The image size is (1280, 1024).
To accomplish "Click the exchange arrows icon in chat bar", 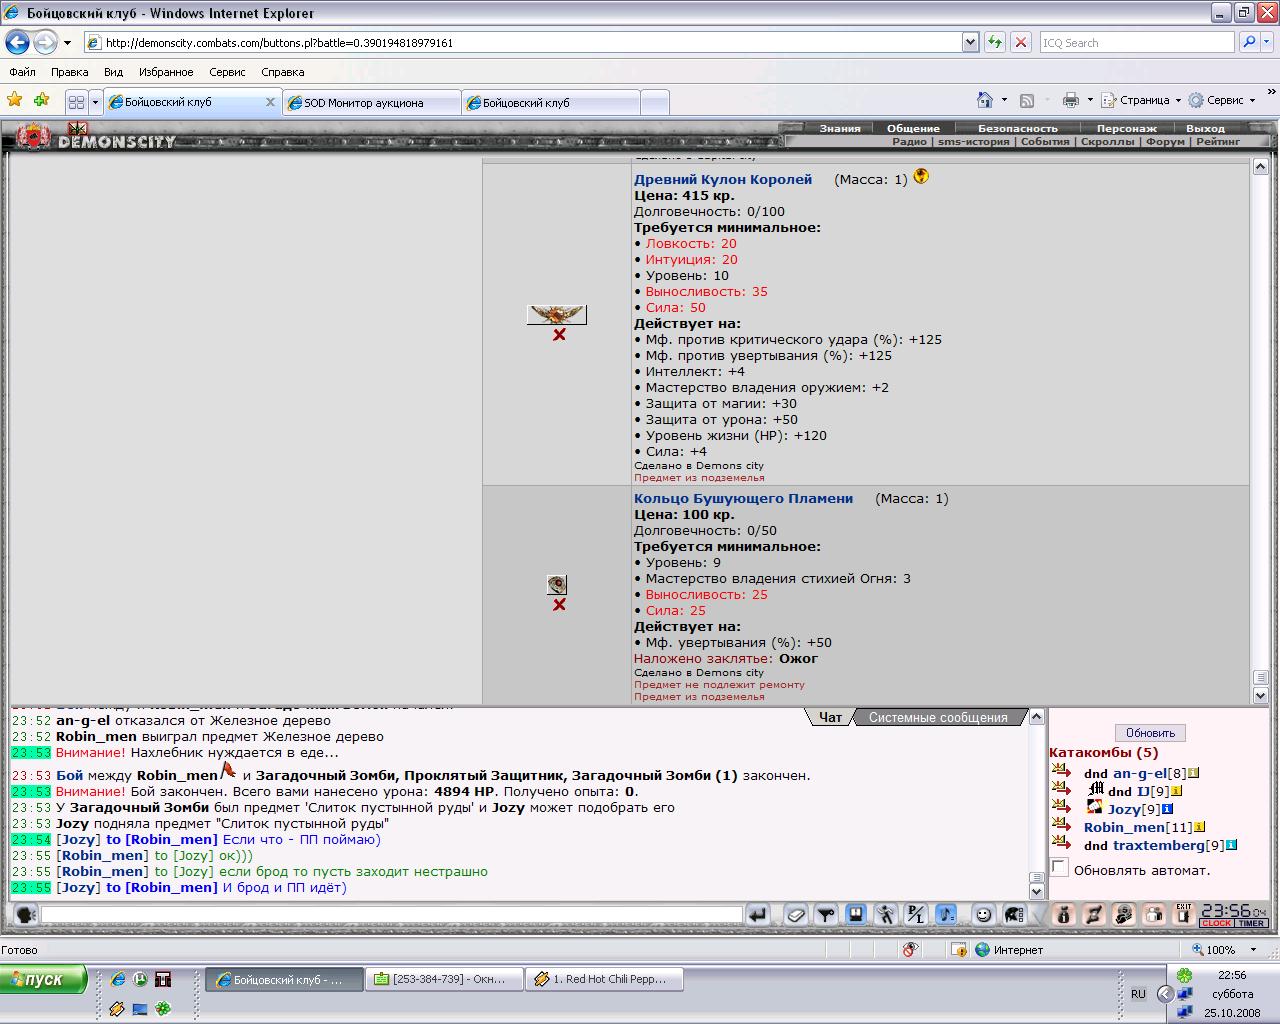I will 1094,914.
